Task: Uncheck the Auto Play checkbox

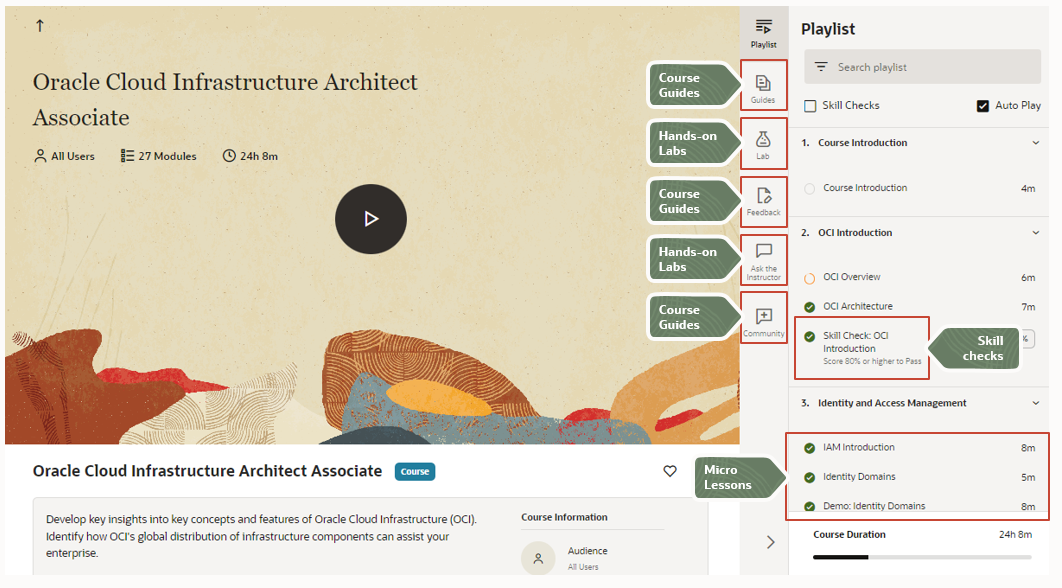Action: (983, 106)
